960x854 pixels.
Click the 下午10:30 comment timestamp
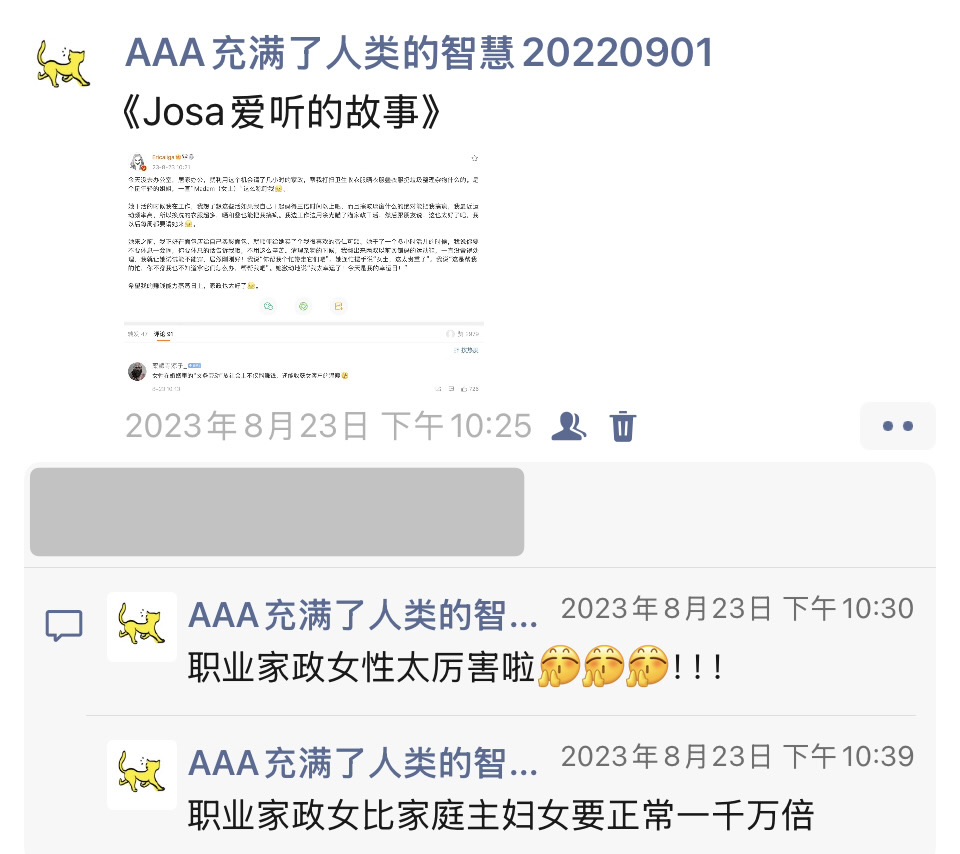(x=737, y=609)
